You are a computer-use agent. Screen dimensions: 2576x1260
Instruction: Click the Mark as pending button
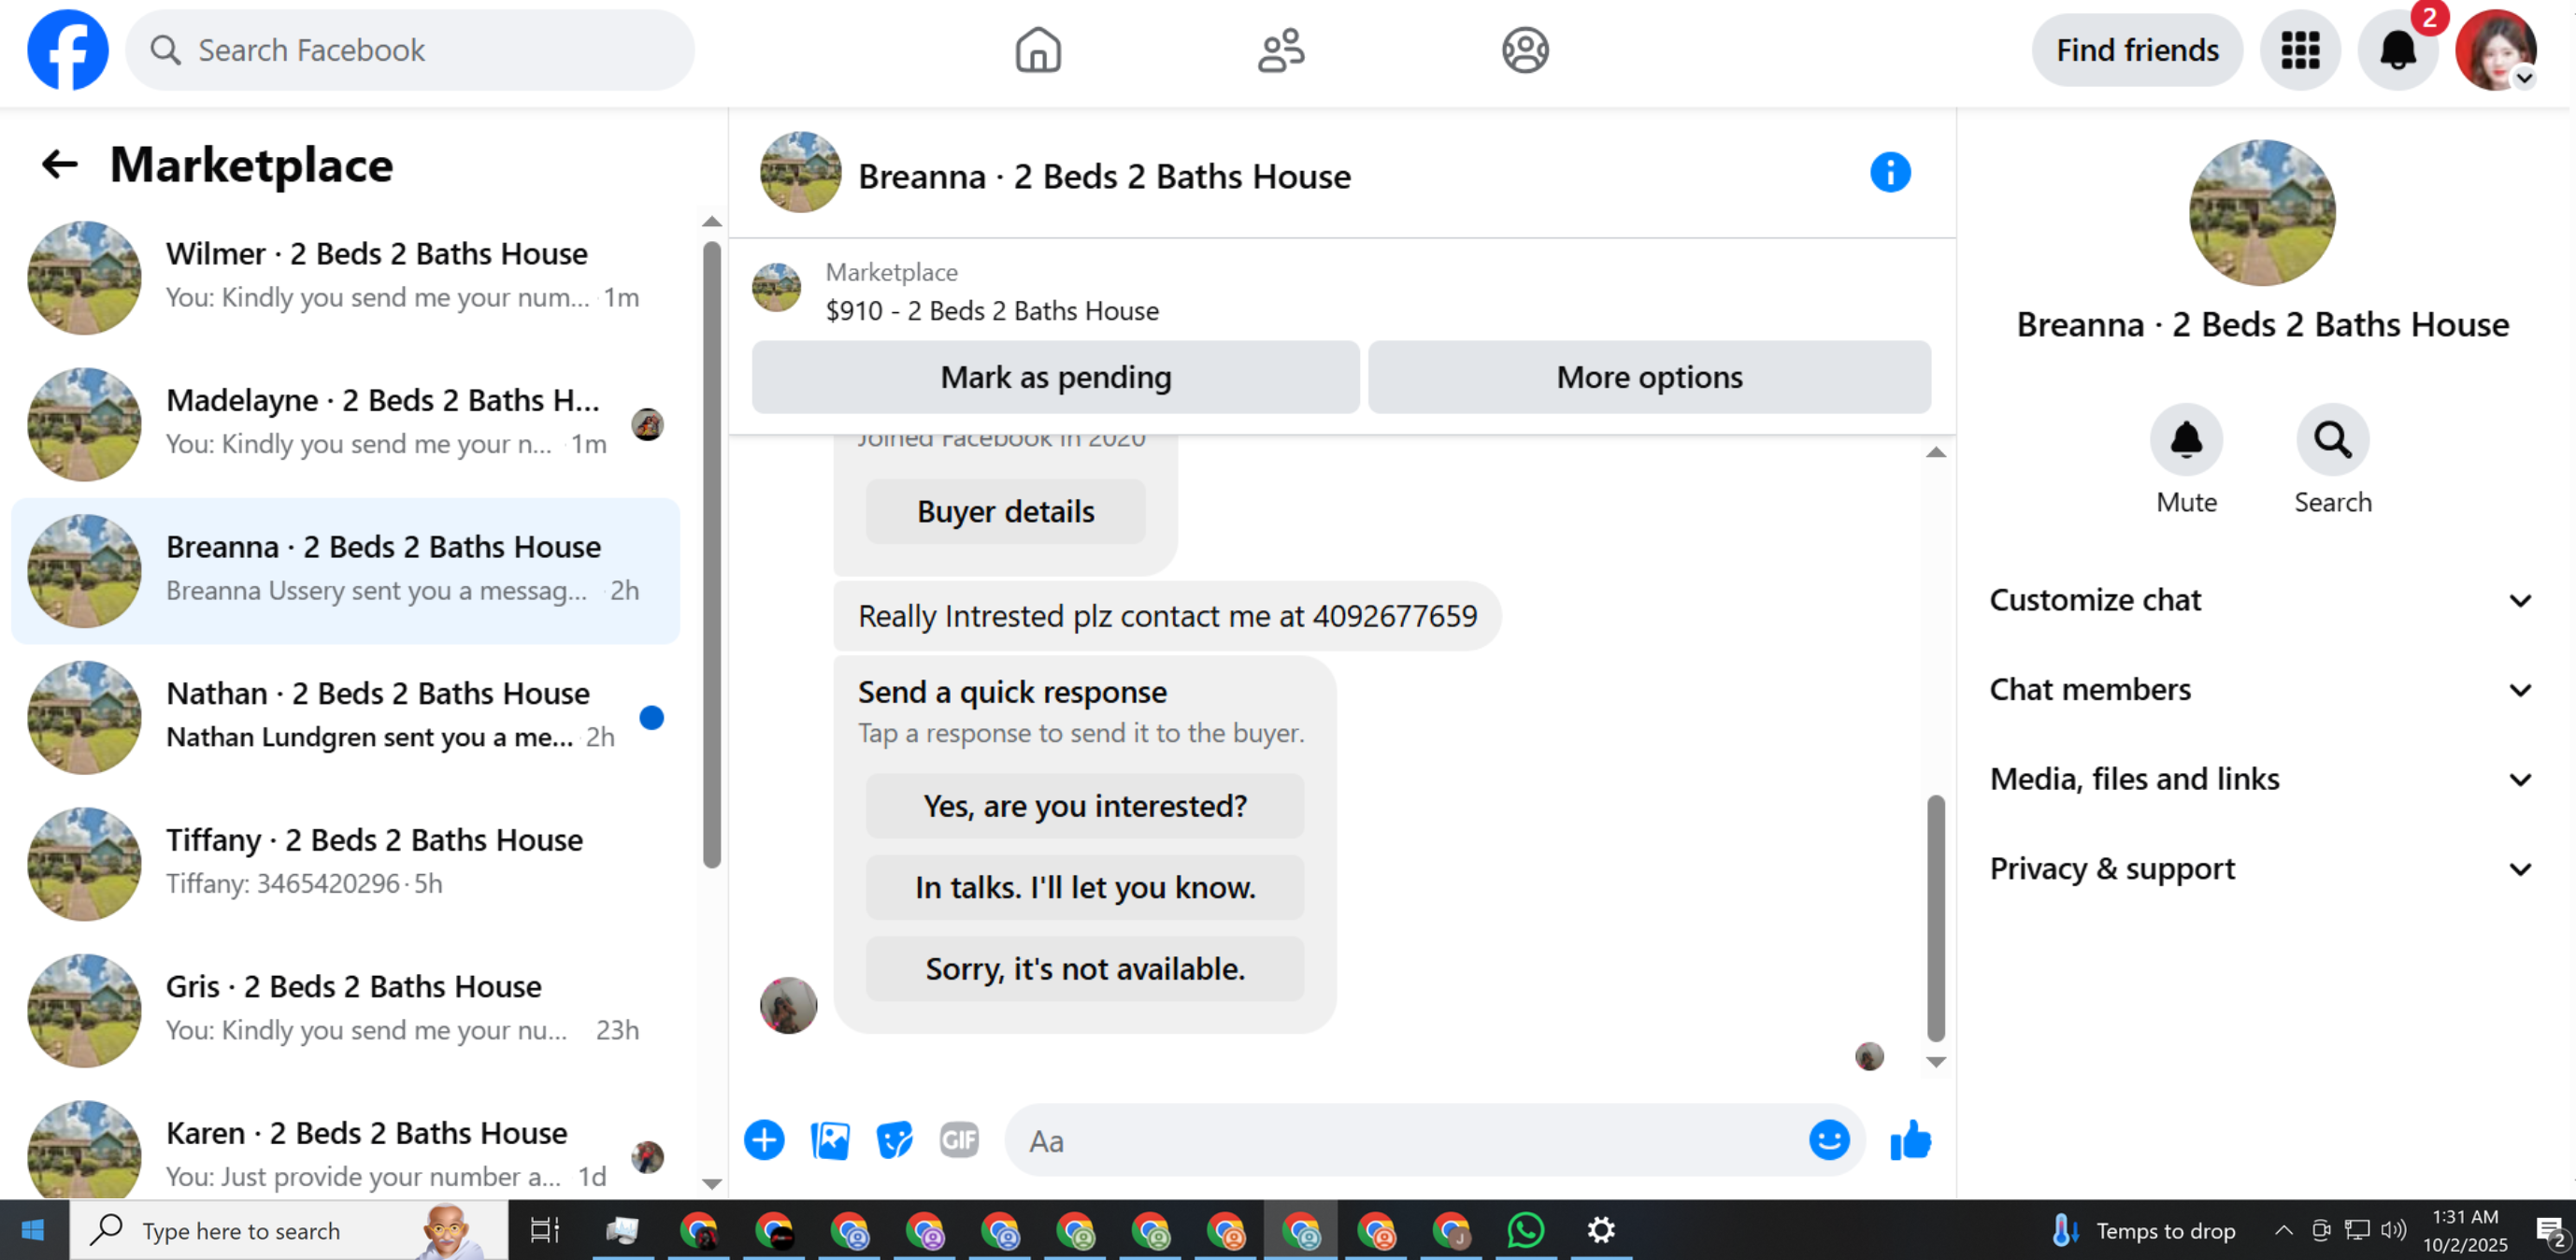point(1055,377)
